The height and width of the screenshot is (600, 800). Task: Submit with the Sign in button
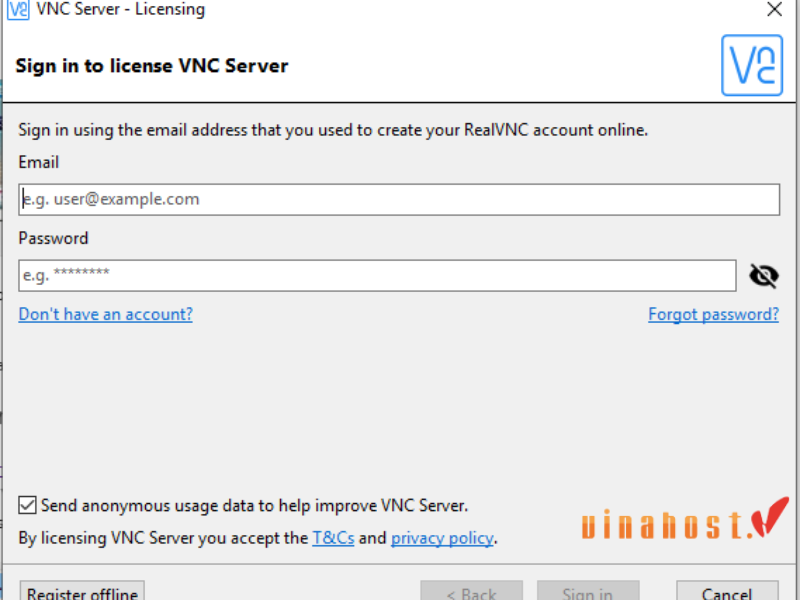pos(588,591)
